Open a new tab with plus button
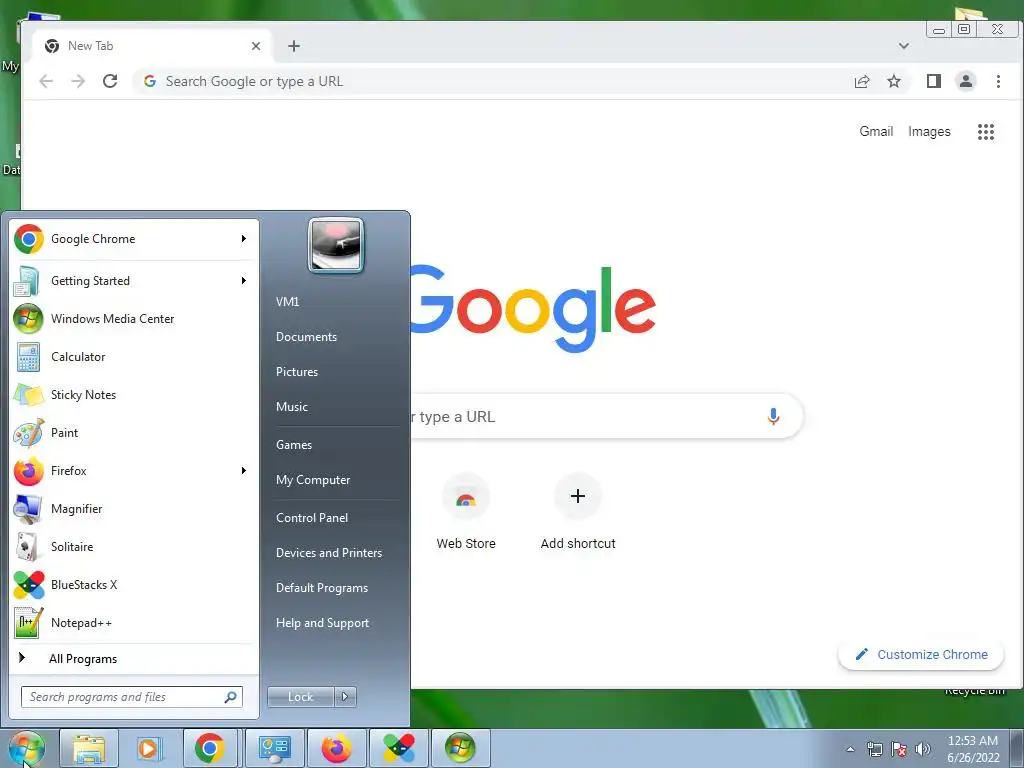 click(294, 46)
